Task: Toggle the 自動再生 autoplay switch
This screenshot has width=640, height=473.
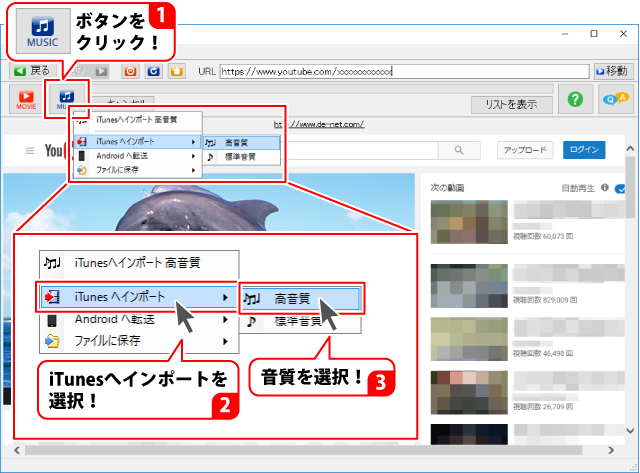Action: (x=620, y=189)
